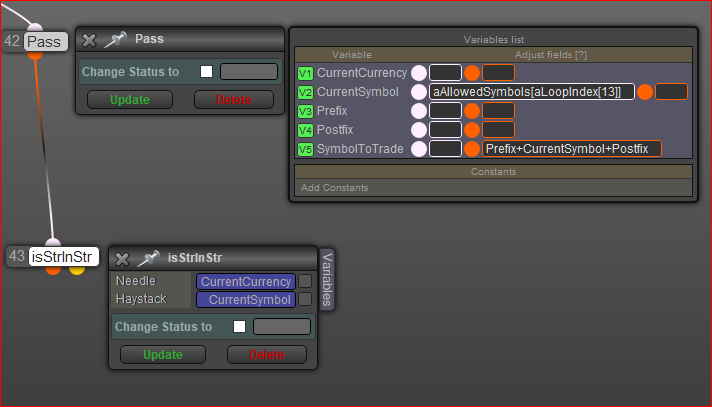Click the Postfix variable name
The height and width of the screenshot is (407, 712).
click(x=335, y=130)
